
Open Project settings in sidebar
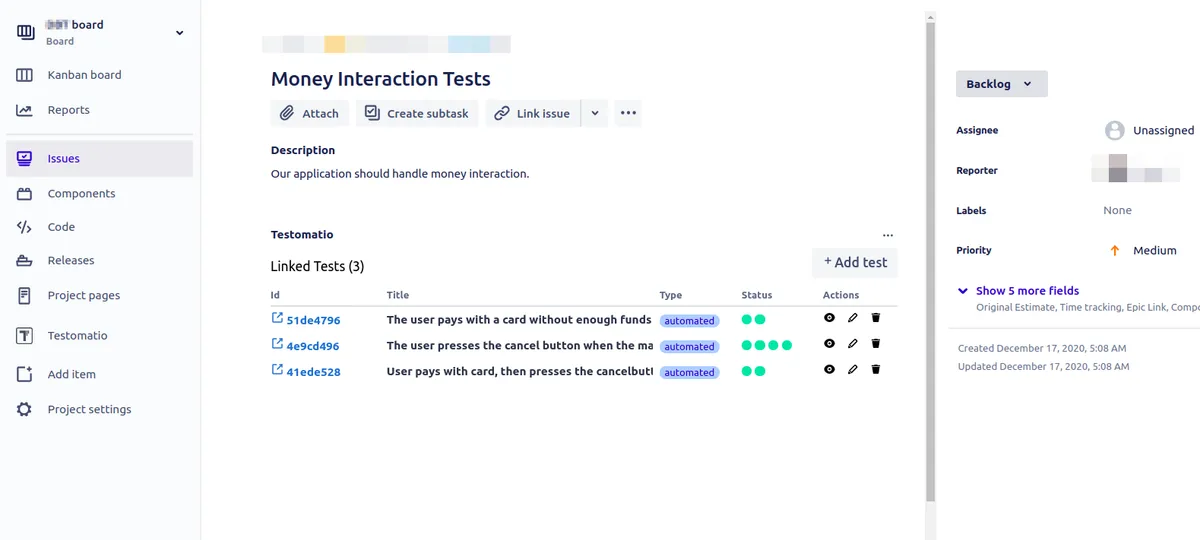89,409
